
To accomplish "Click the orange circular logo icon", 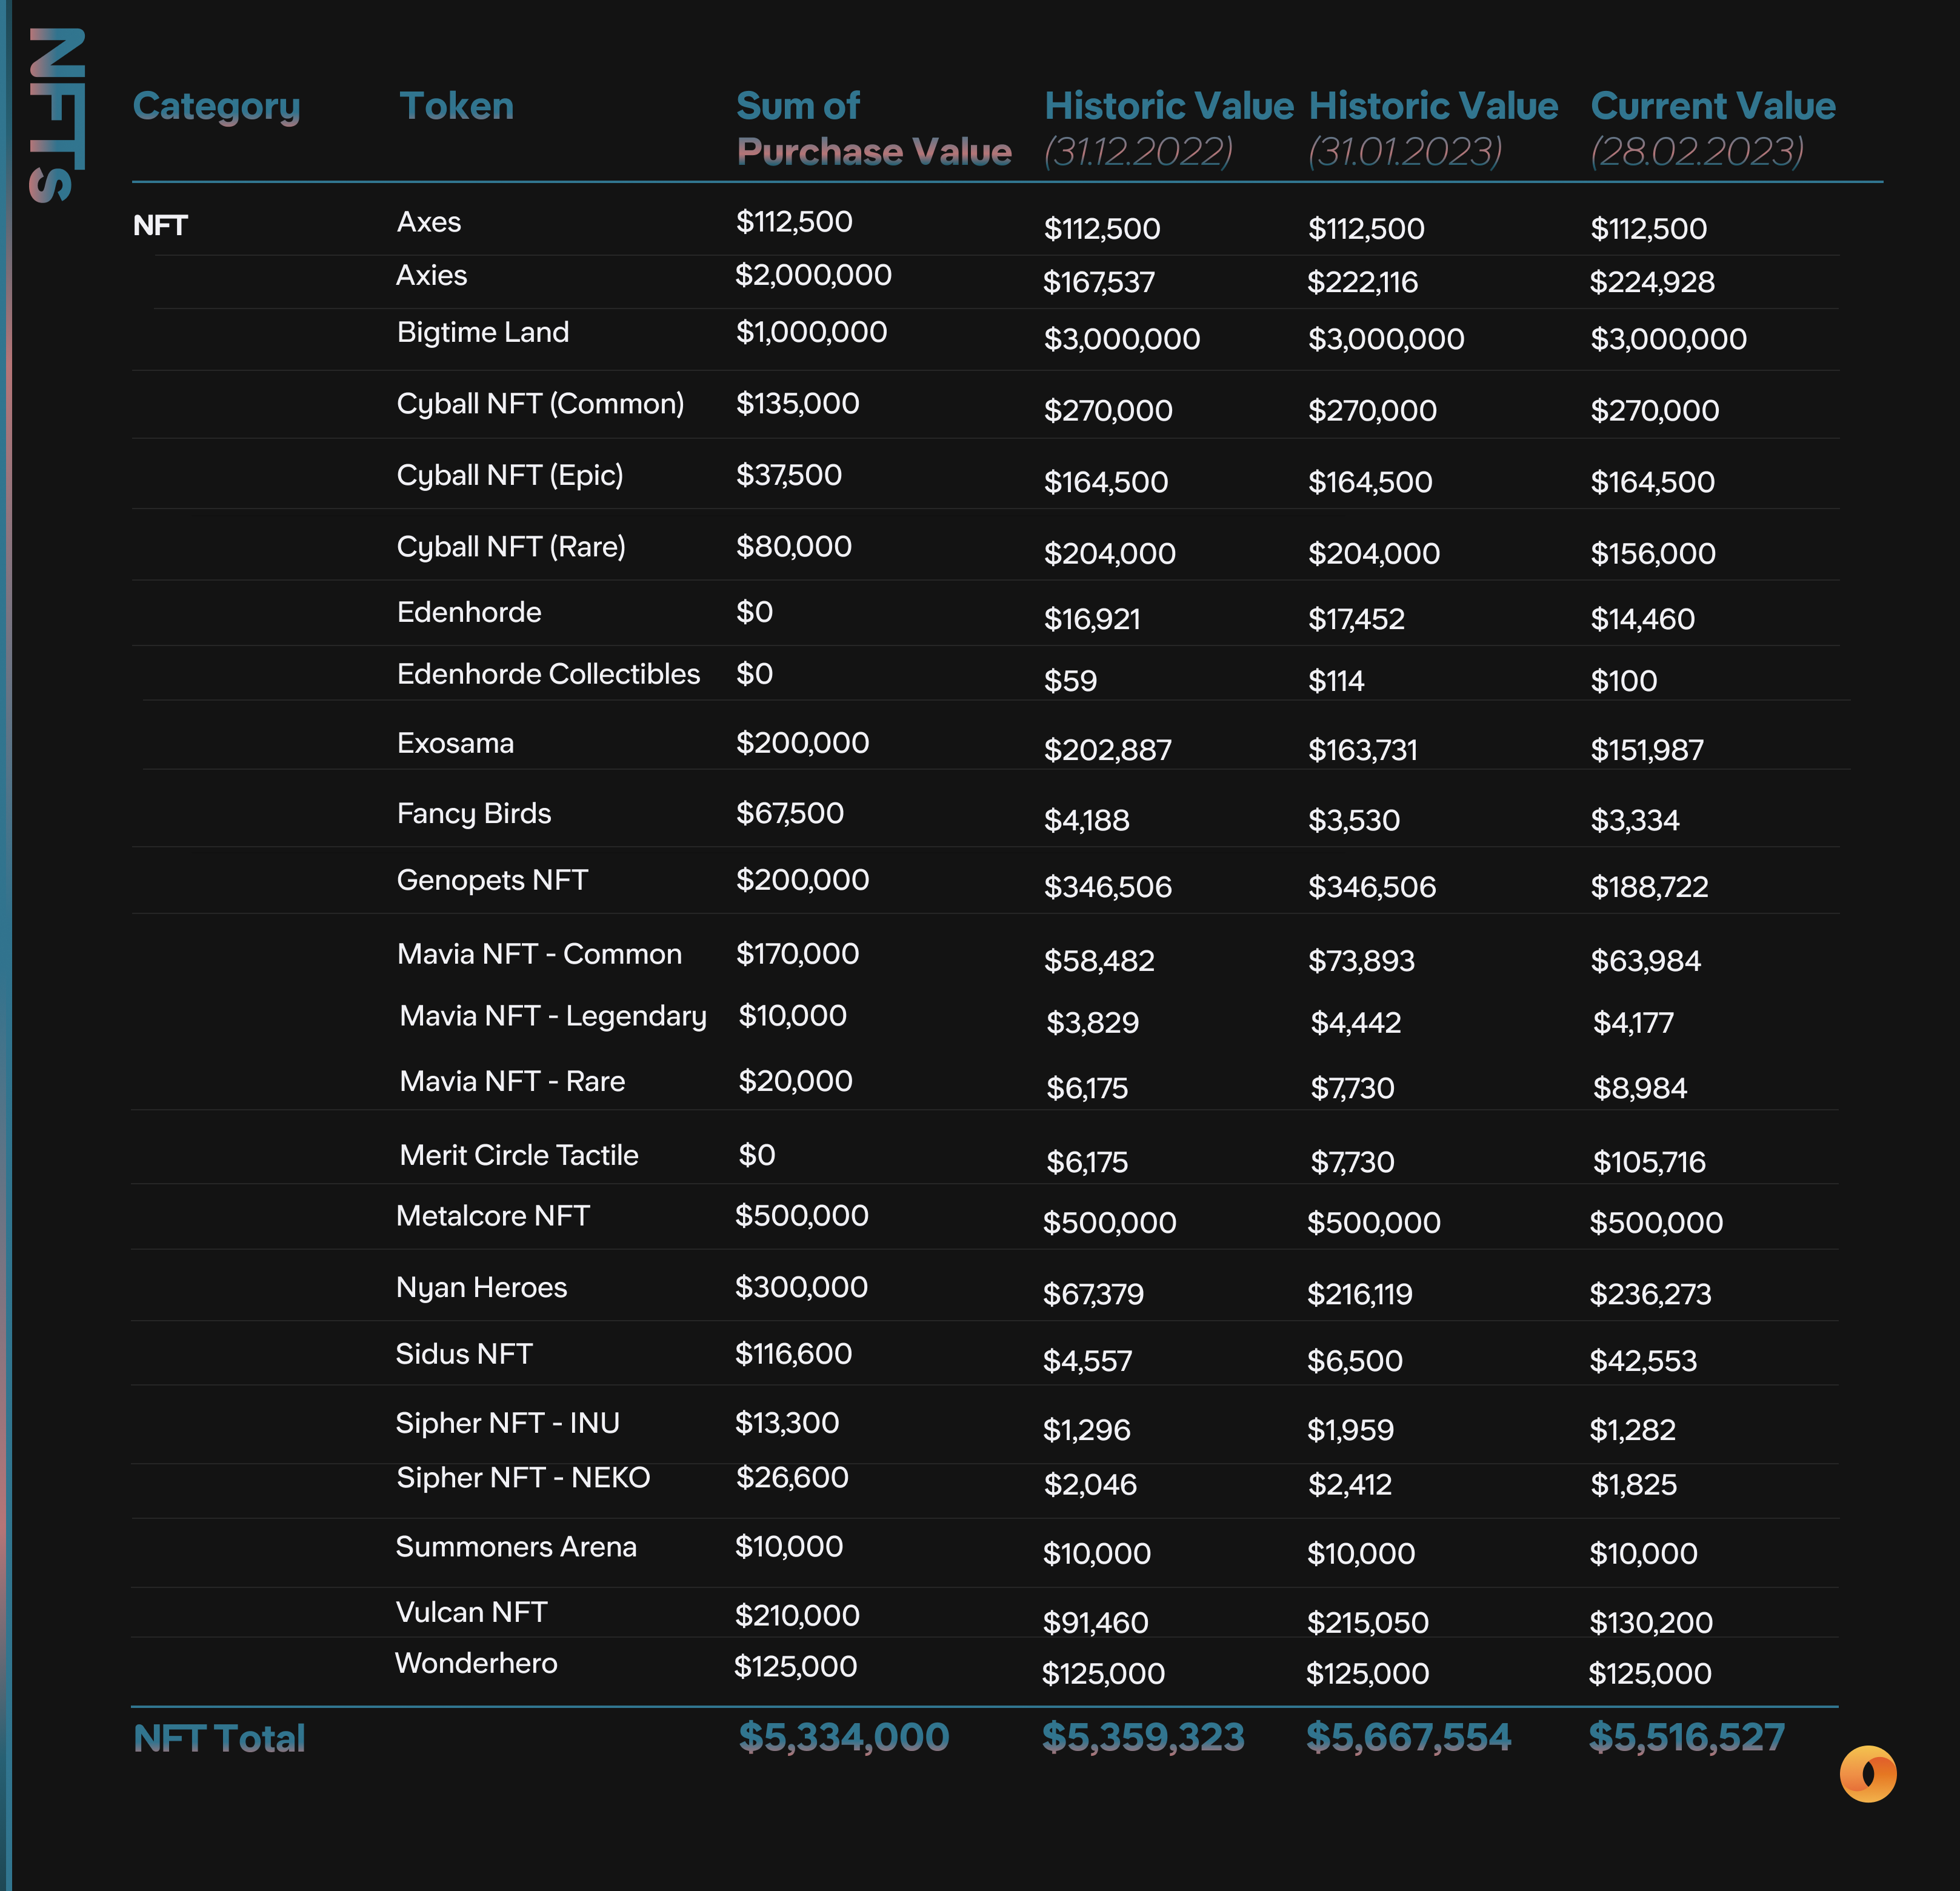I will (x=1867, y=1774).
